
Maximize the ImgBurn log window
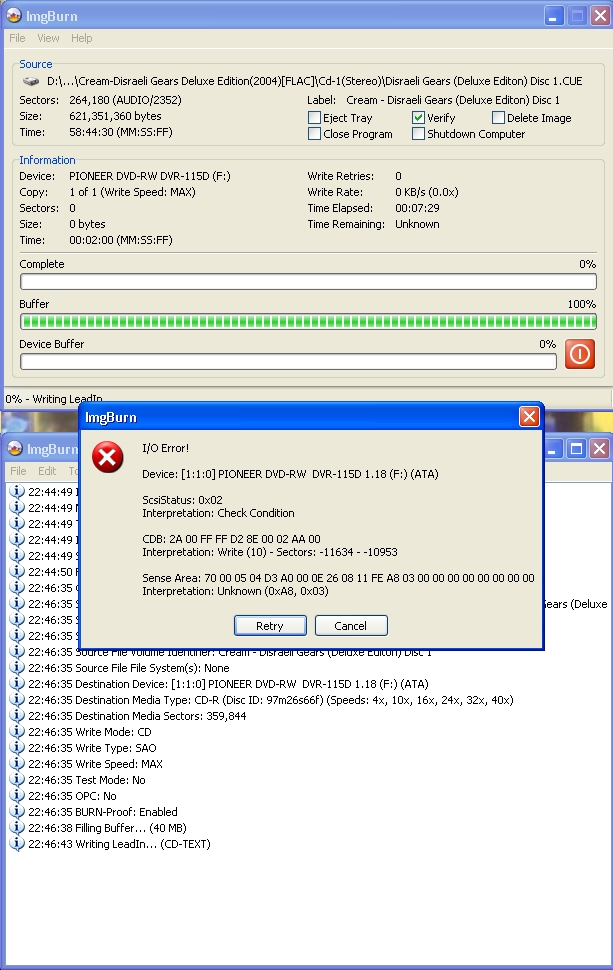[x=577, y=449]
